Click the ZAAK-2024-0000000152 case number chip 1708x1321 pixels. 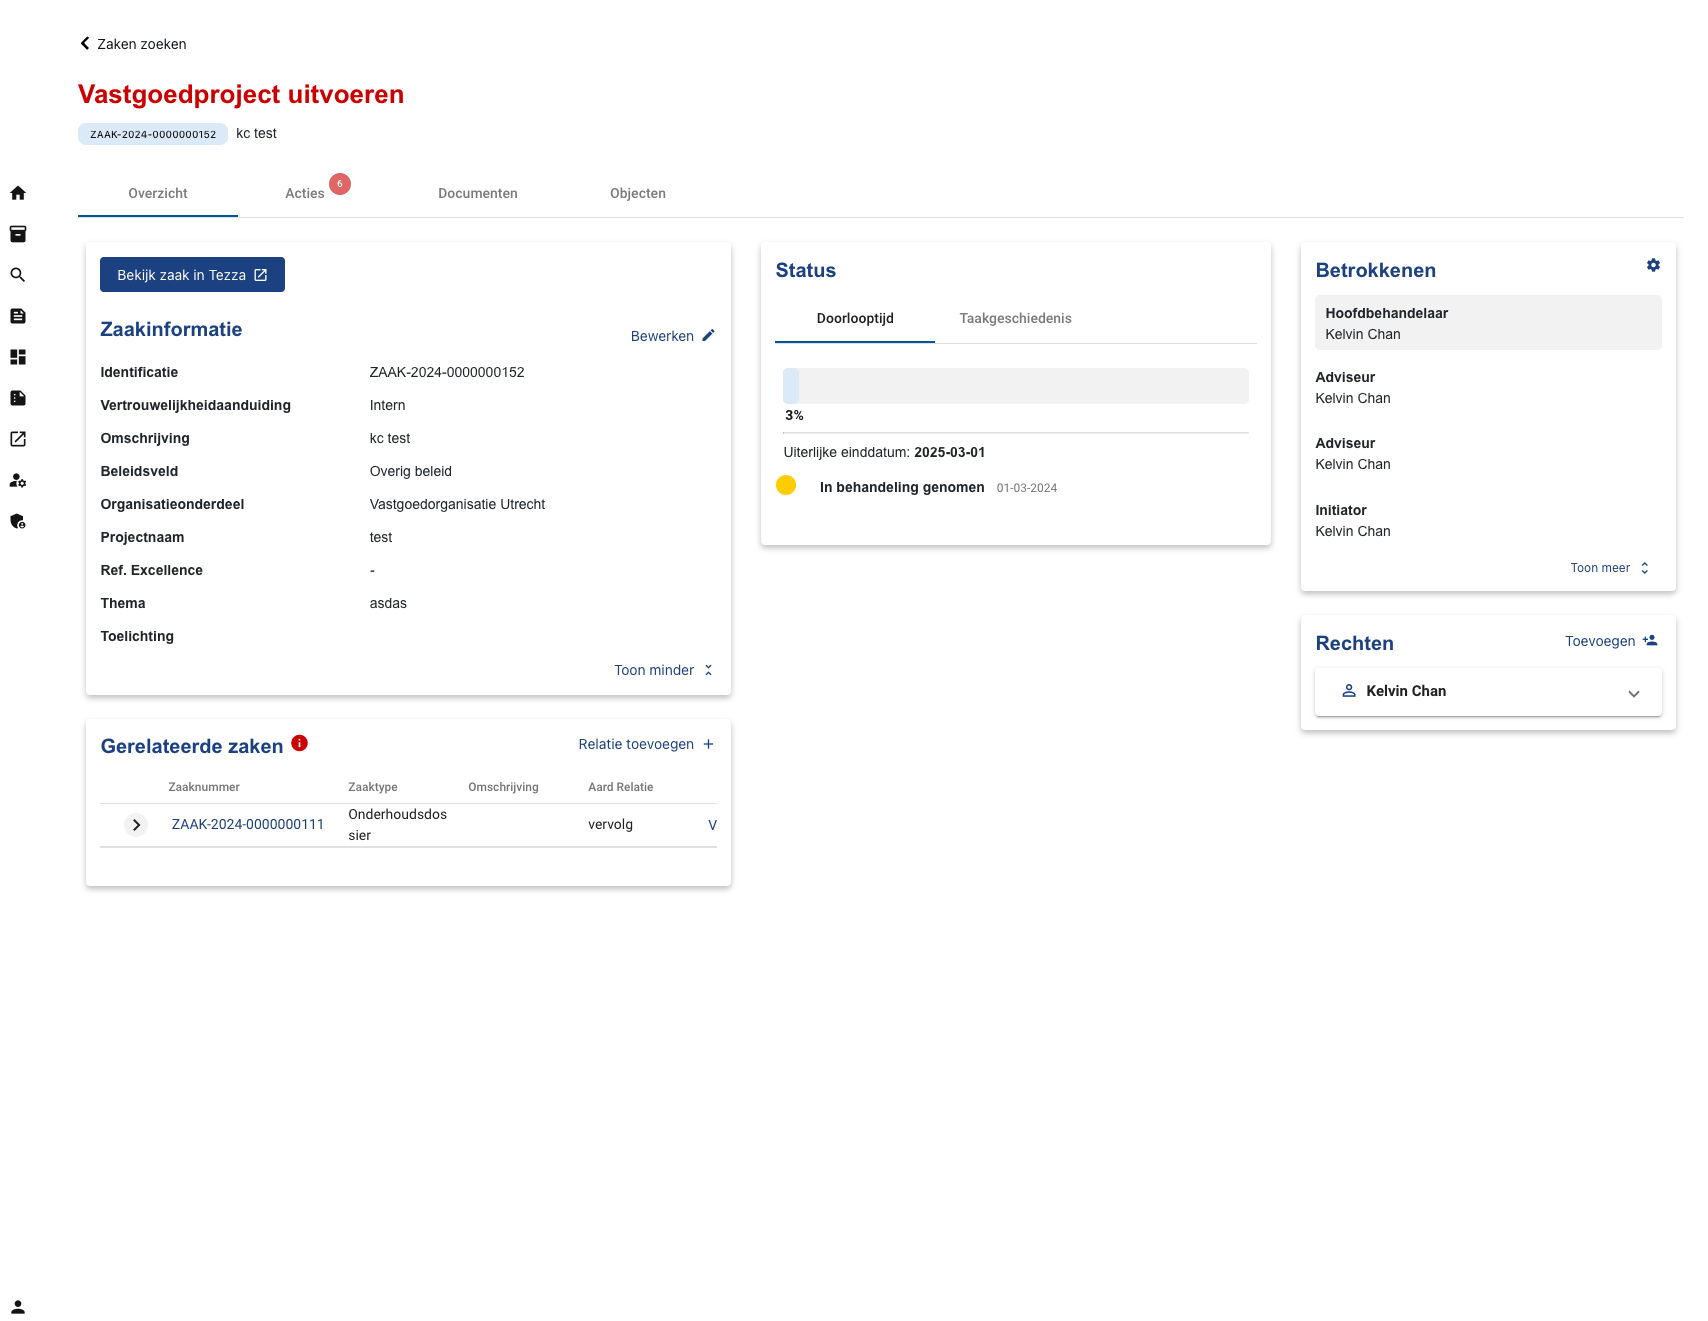click(x=153, y=134)
